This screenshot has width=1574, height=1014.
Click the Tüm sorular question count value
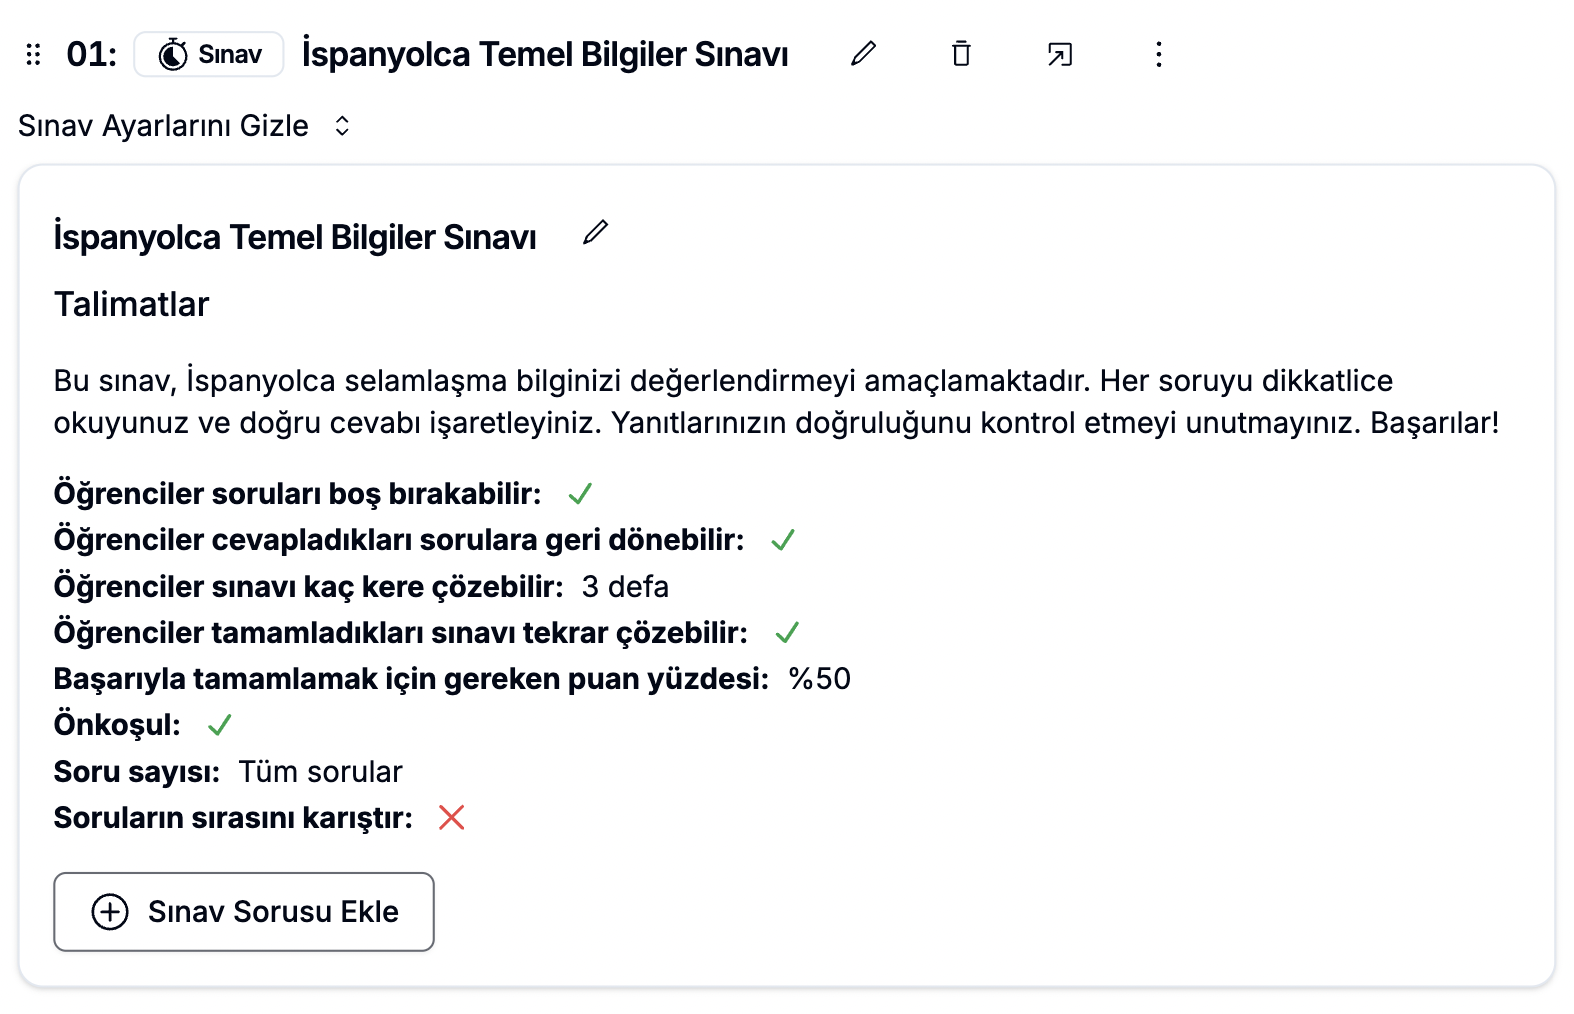pos(320,772)
